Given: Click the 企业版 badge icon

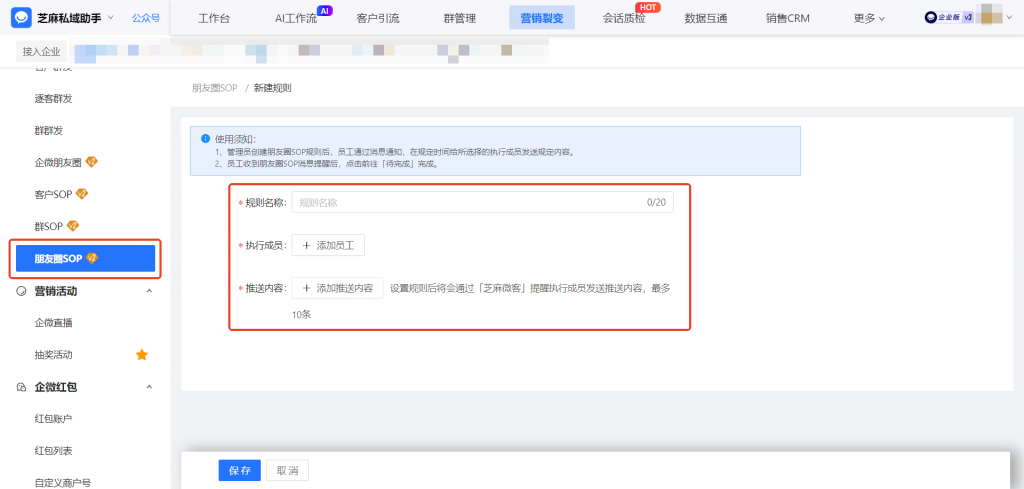Looking at the screenshot, I should pyautogui.click(x=949, y=18).
